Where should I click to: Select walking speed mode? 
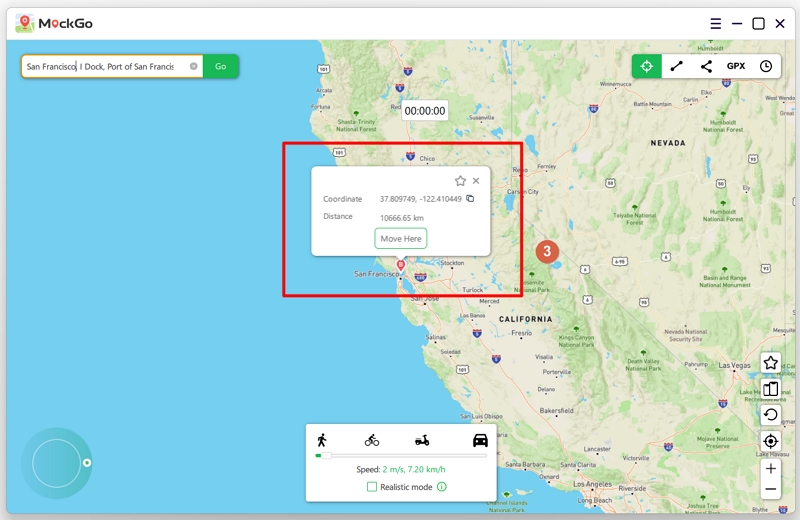tap(322, 440)
